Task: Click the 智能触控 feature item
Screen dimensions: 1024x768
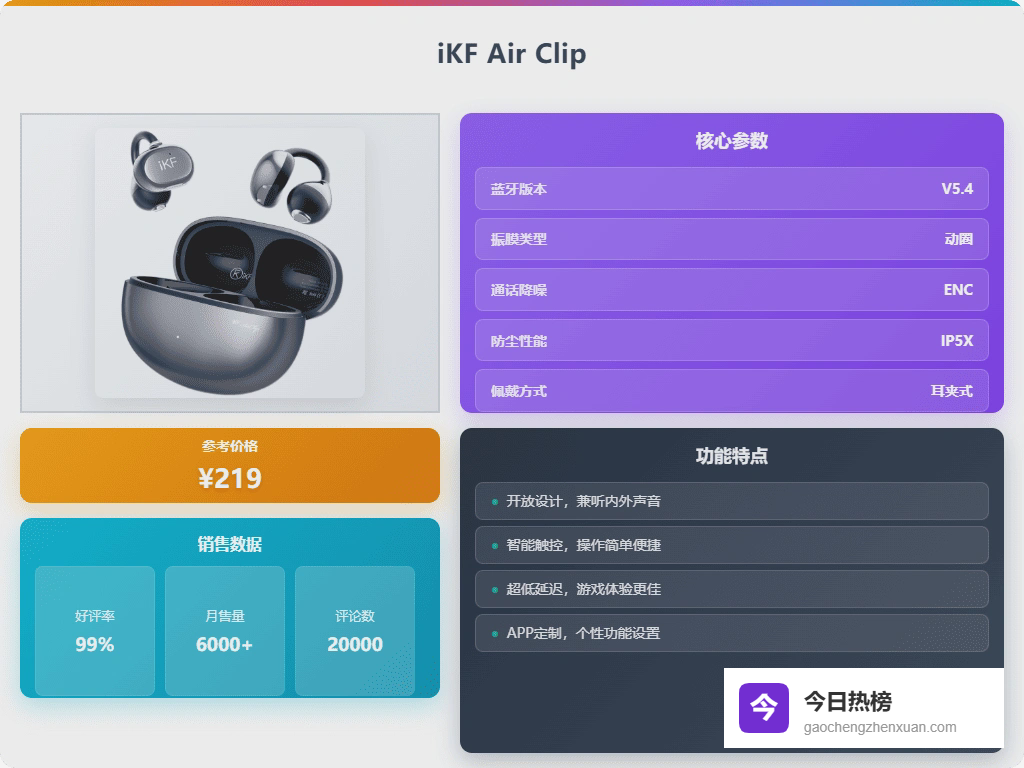Action: [731, 545]
